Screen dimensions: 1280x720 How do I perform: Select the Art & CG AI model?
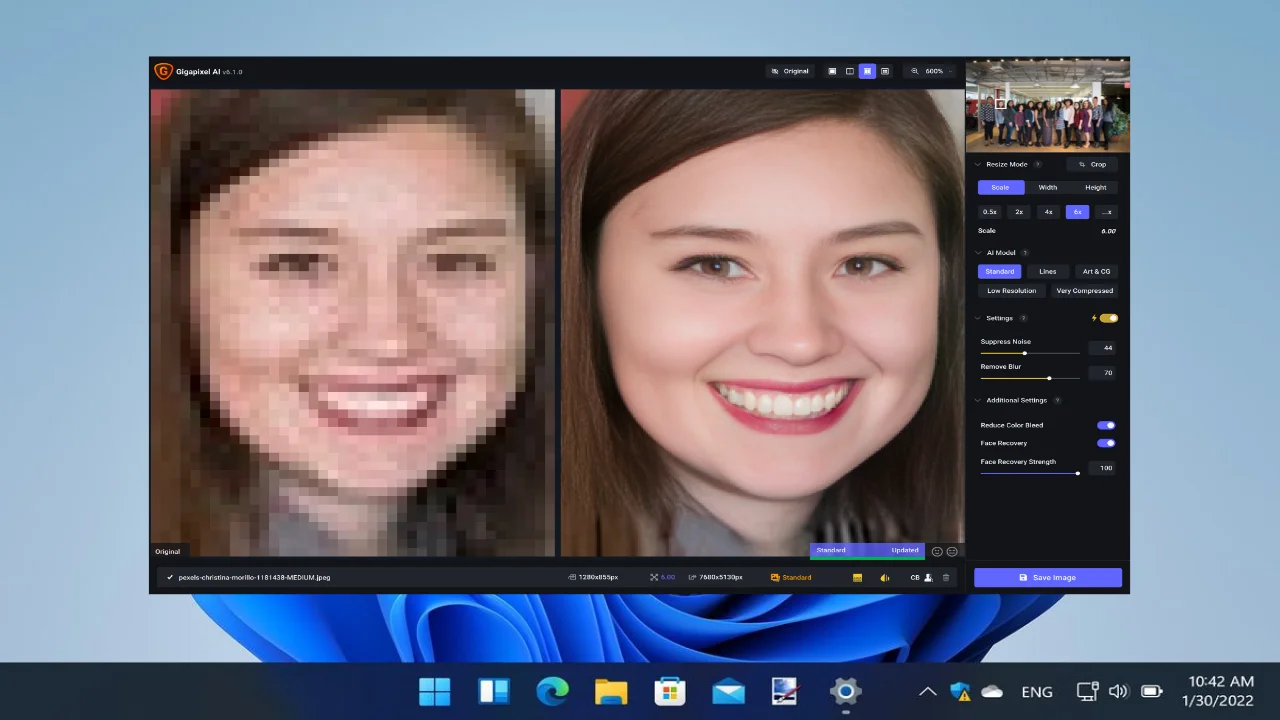point(1096,271)
